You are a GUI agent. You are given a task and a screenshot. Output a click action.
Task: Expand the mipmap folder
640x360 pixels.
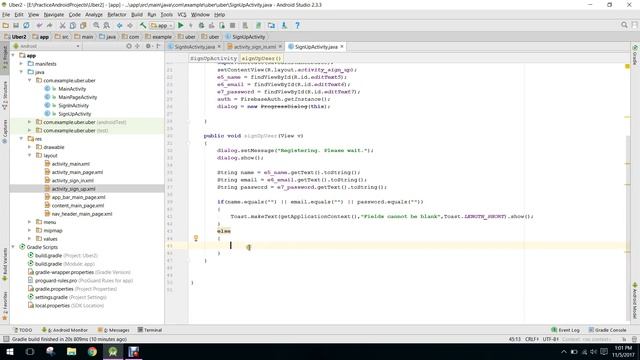point(29,230)
